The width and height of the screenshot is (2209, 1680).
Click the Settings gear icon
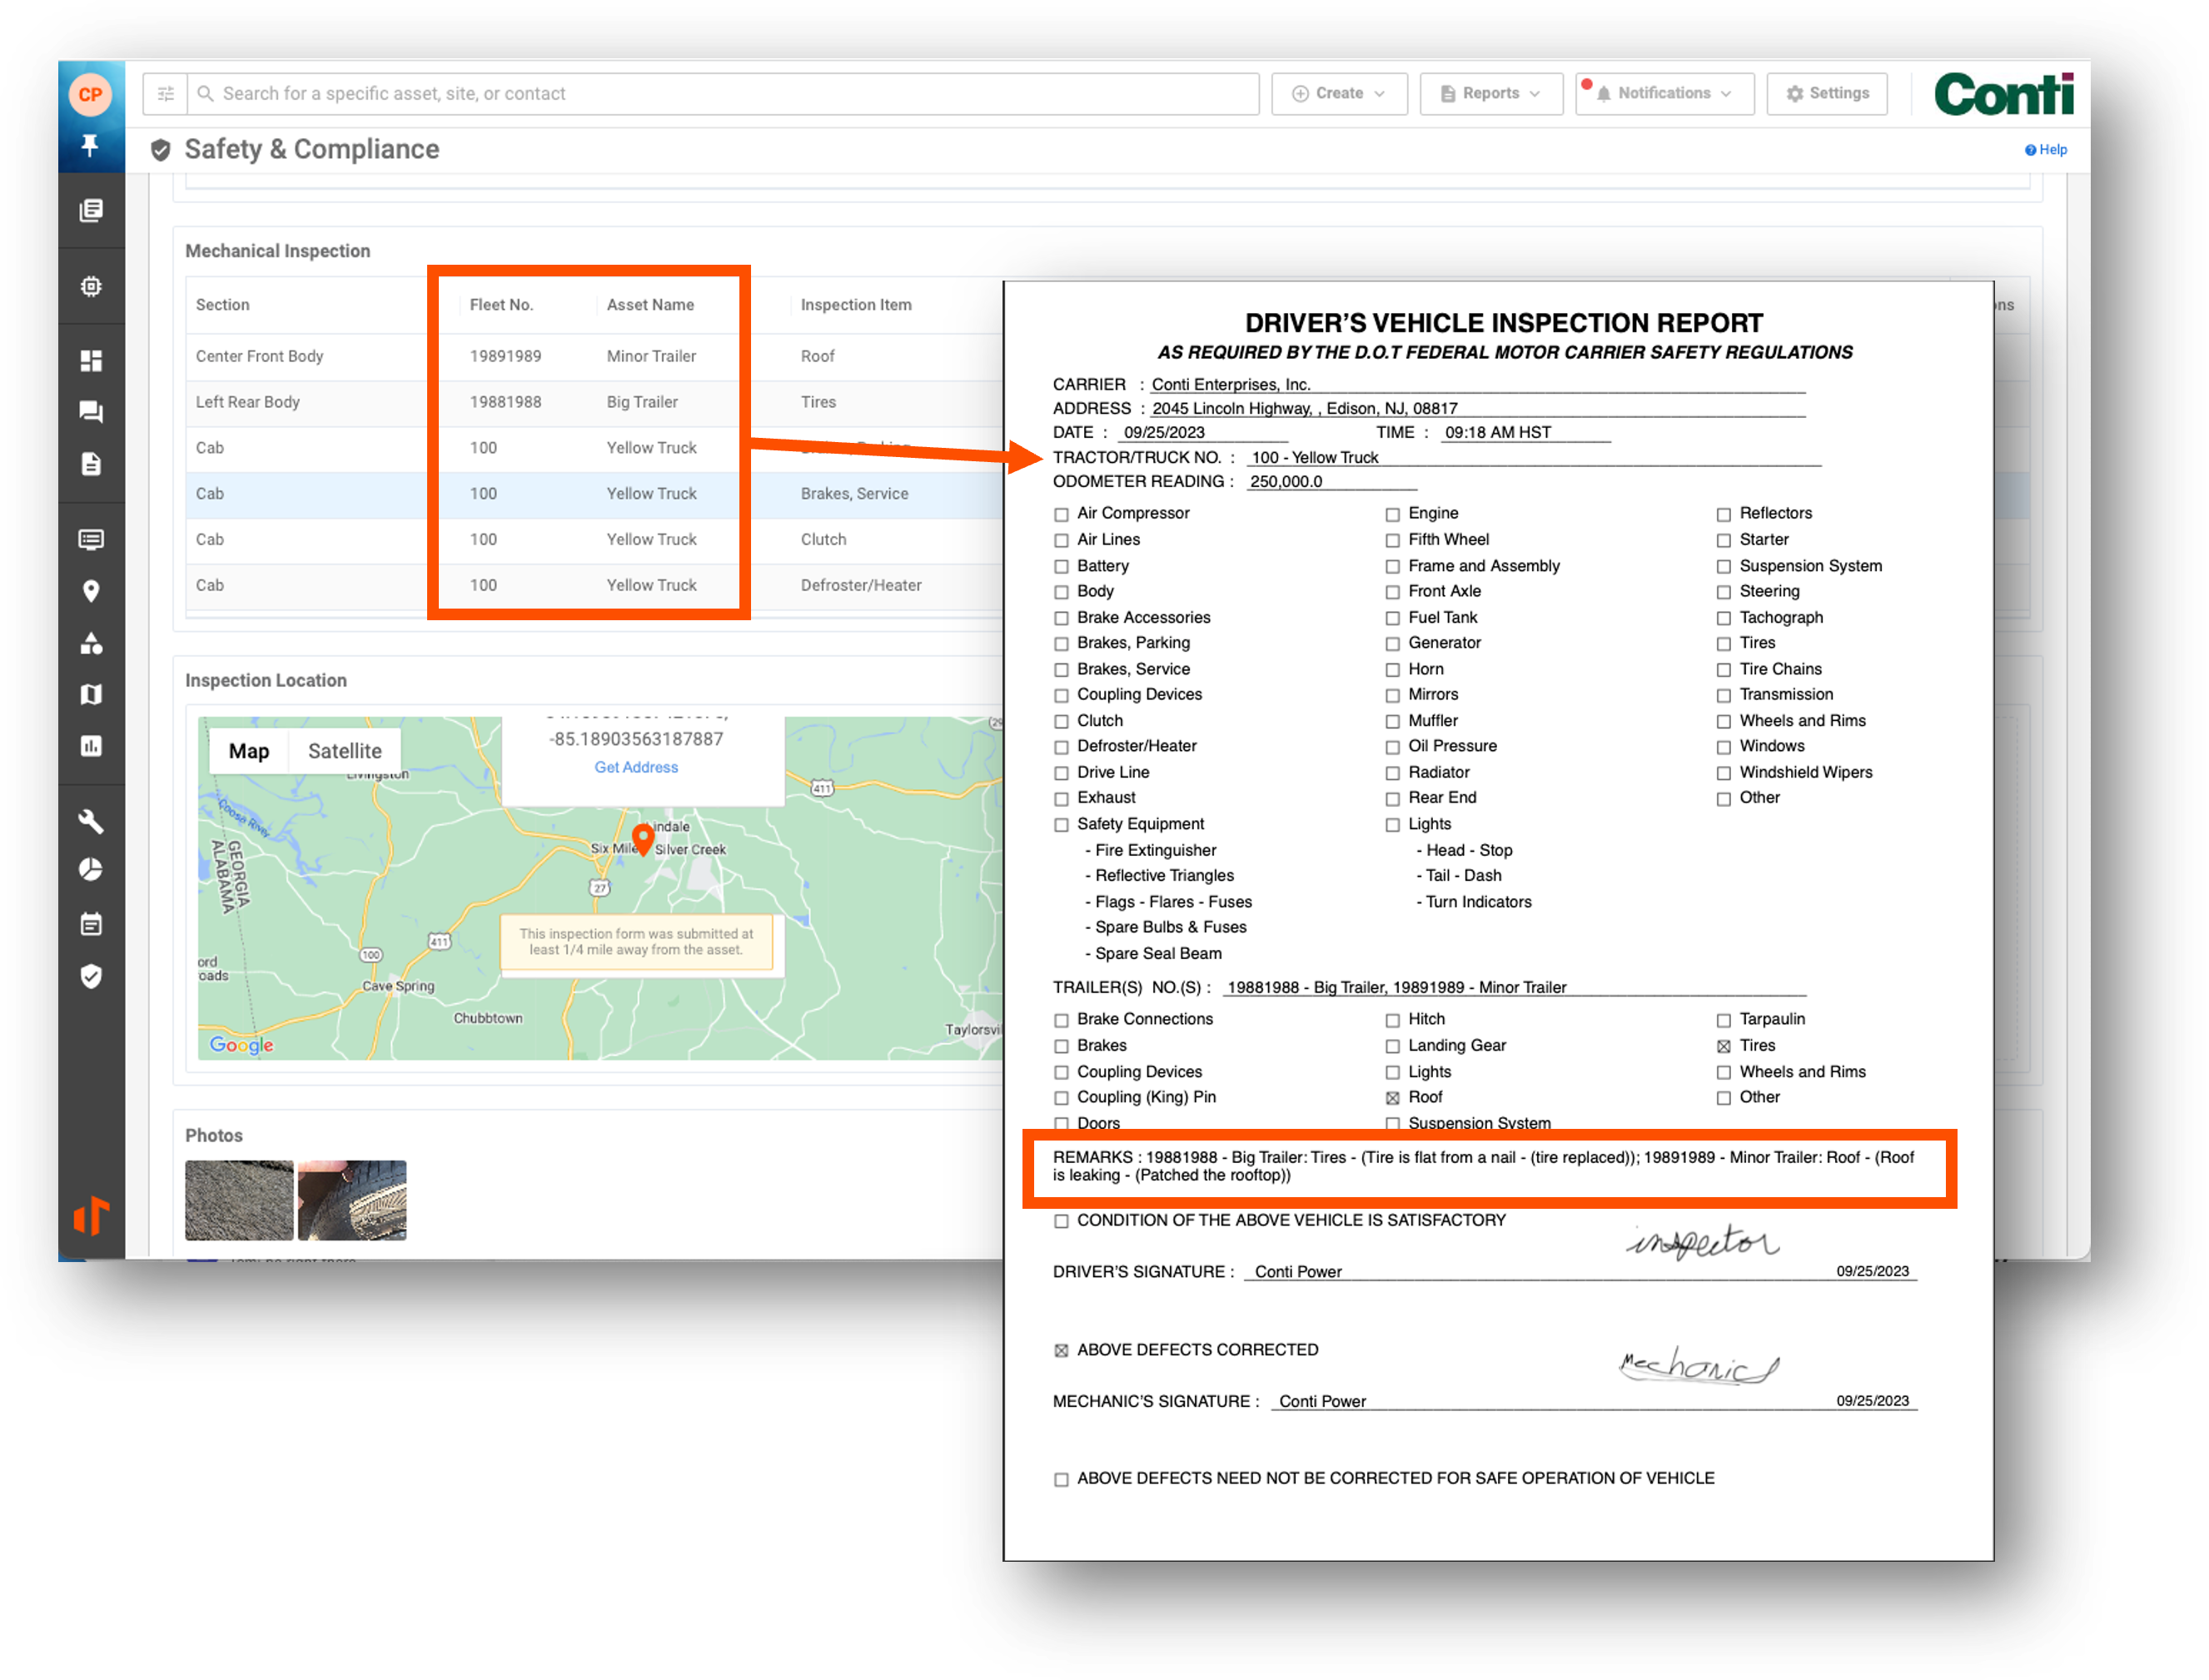1794,93
